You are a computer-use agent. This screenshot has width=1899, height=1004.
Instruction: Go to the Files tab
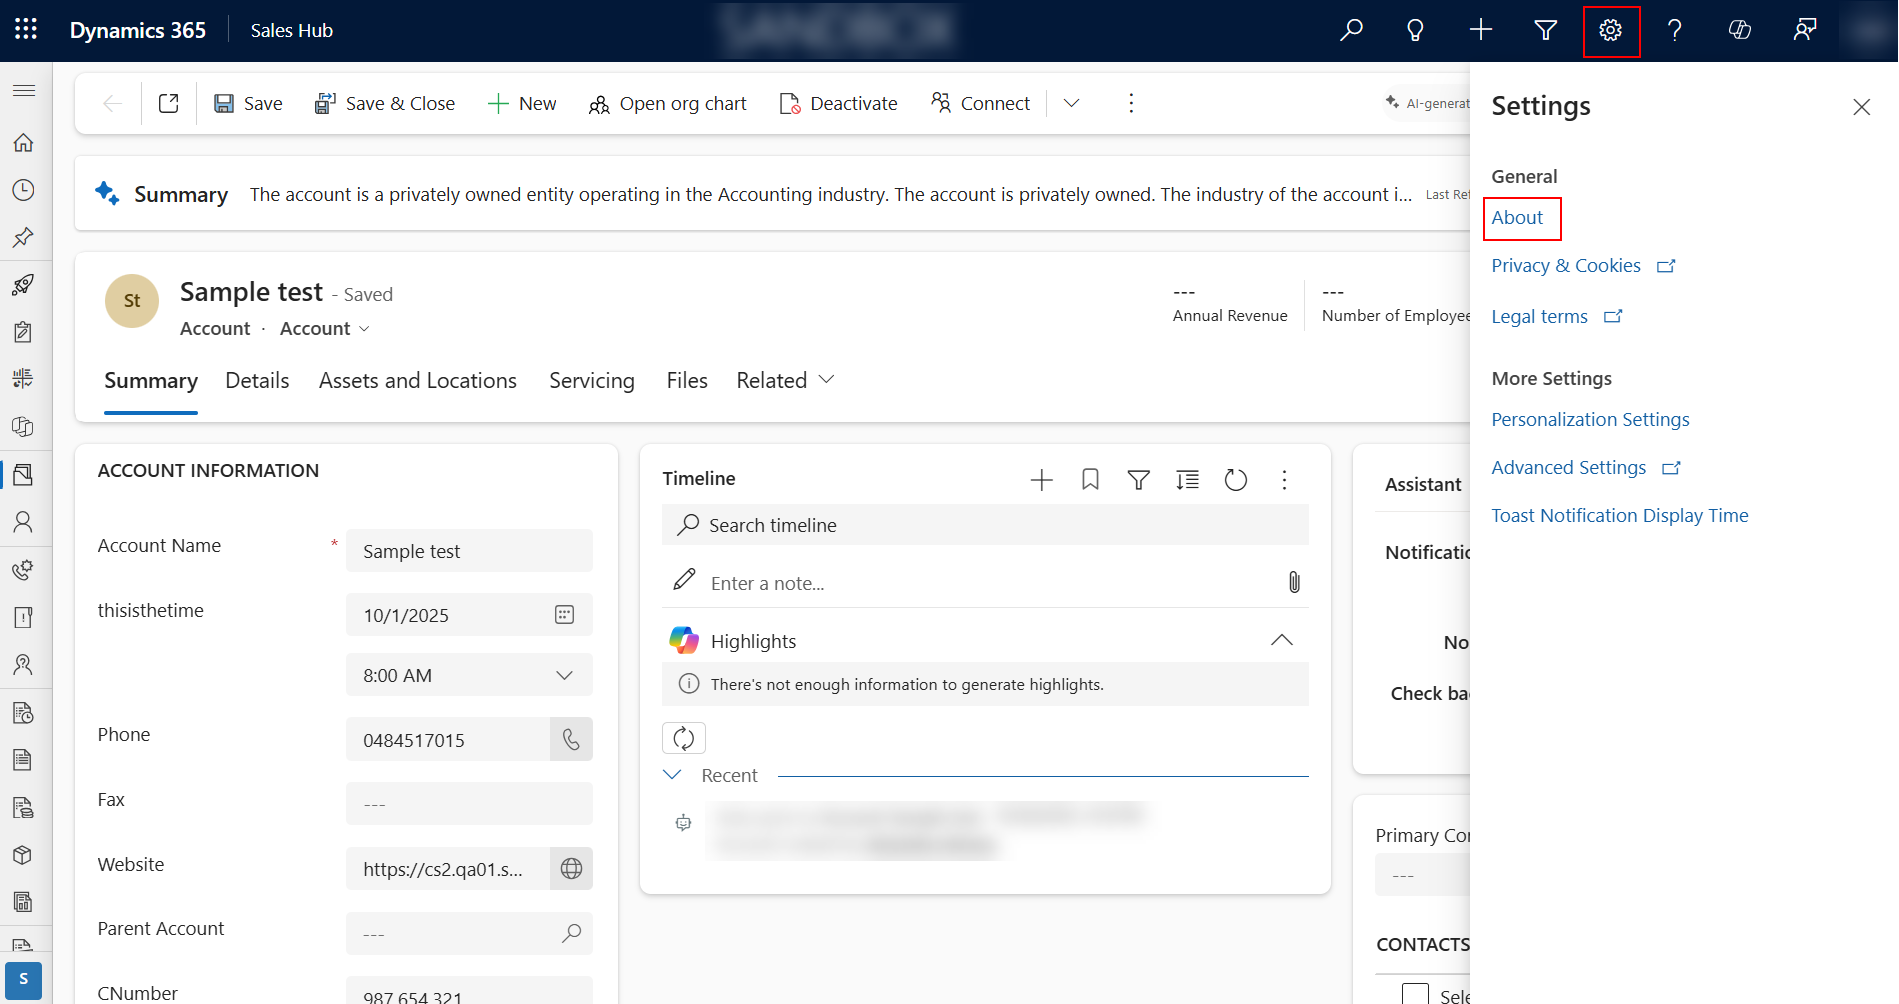click(687, 381)
